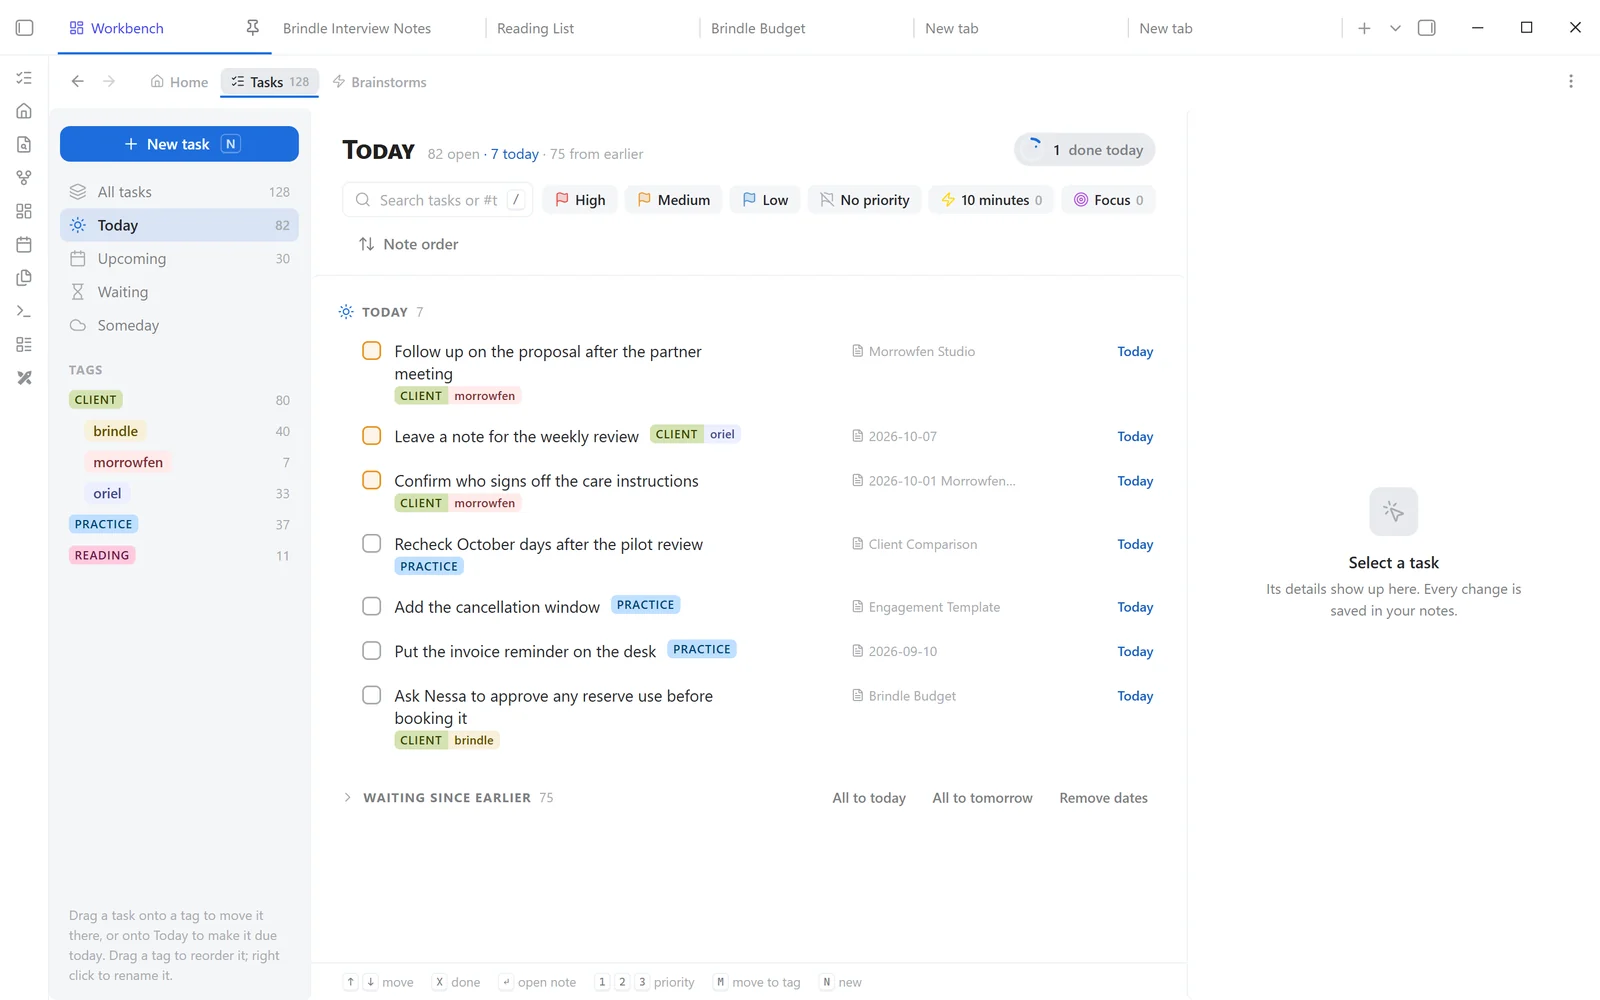The width and height of the screenshot is (1600, 1000).
Task: Add a new tab with plus icon
Action: (x=1364, y=28)
